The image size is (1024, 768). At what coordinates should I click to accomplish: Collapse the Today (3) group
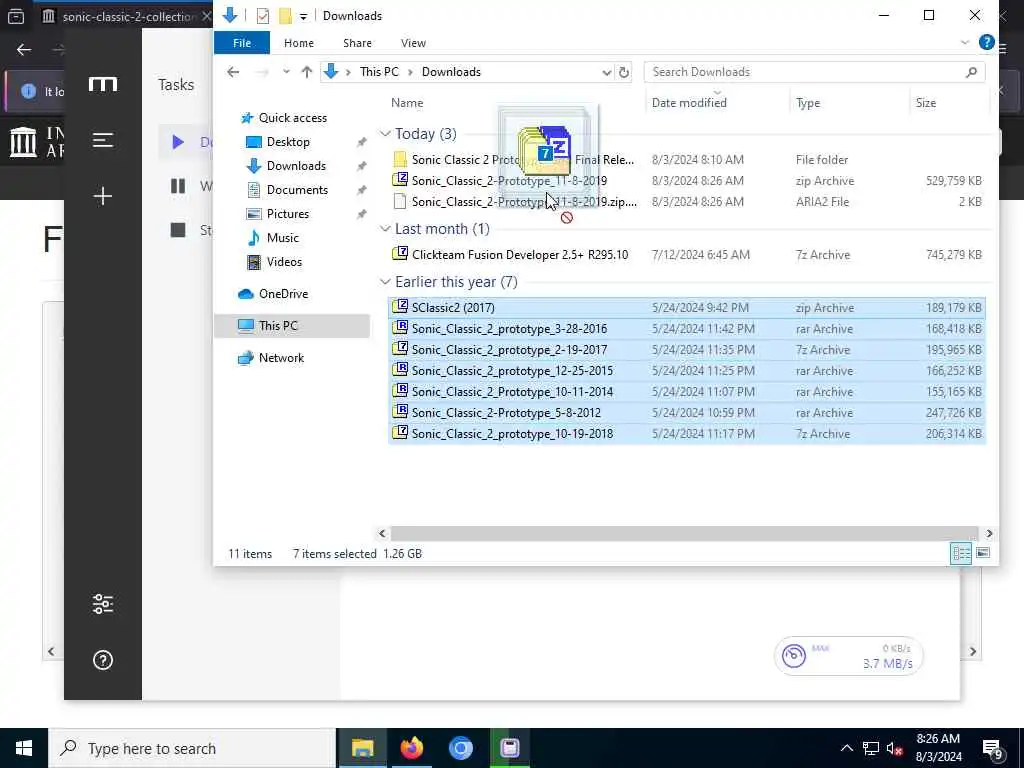click(385, 134)
